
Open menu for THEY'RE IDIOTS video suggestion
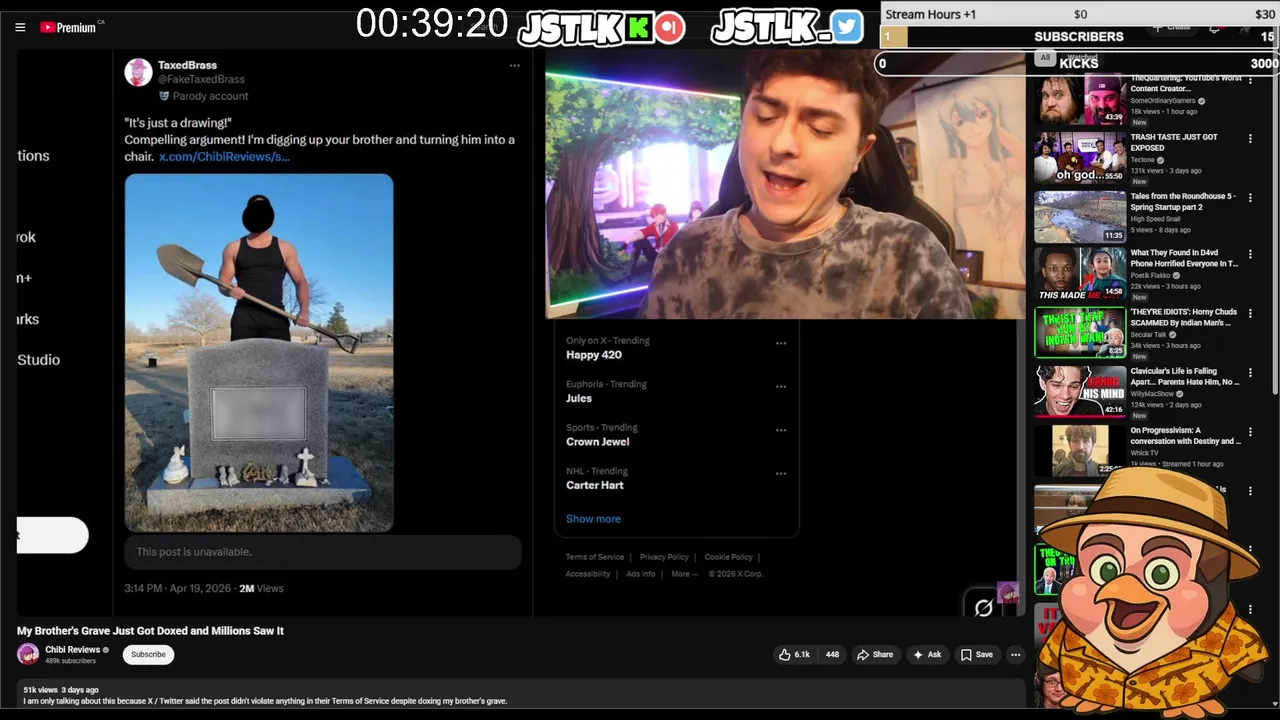1250,314
